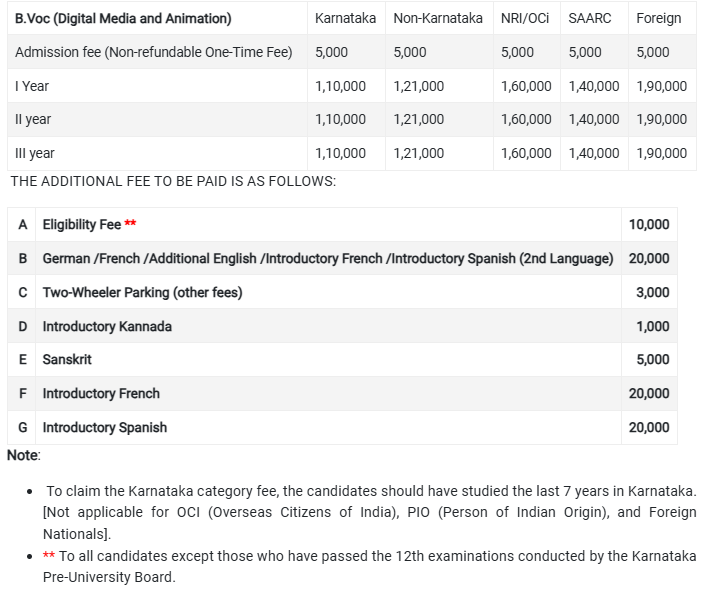Image resolution: width=703 pixels, height=595 pixels.
Task: Click the NRI/OCI column header
Action: tap(526, 18)
